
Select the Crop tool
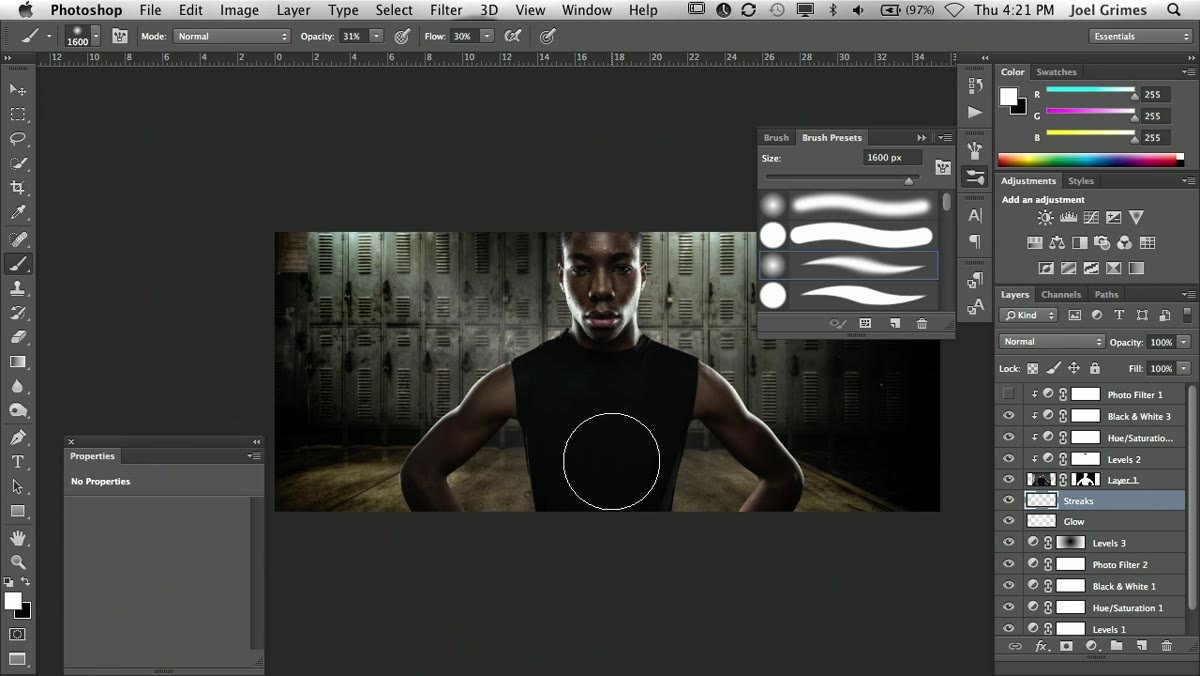(x=18, y=188)
